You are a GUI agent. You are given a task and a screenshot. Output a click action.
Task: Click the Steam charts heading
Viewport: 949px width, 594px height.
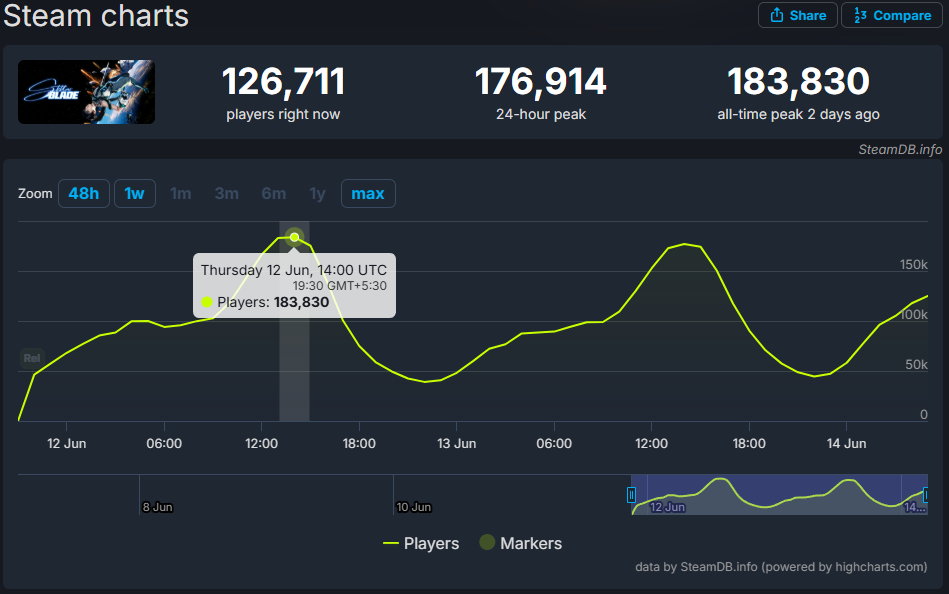pyautogui.click(x=96, y=15)
